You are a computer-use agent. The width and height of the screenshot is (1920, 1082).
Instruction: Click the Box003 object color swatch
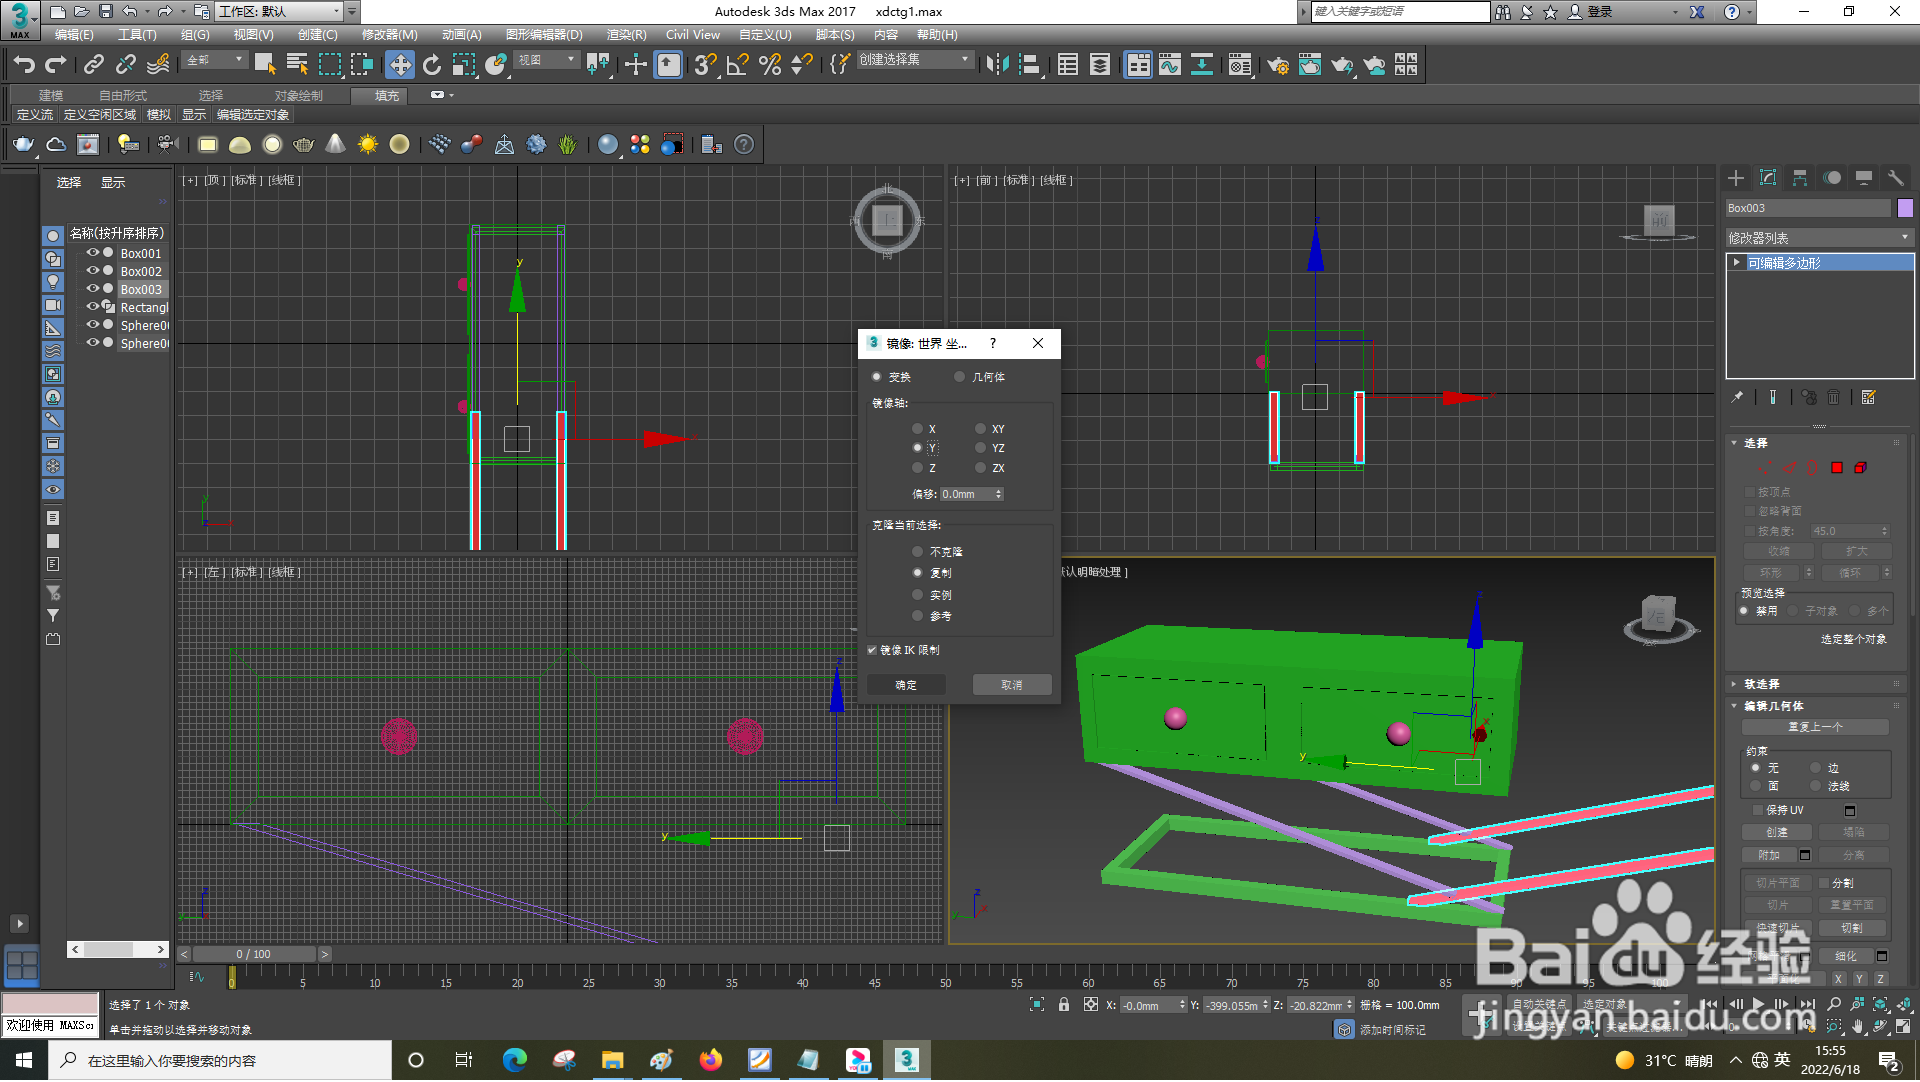pos(1905,208)
